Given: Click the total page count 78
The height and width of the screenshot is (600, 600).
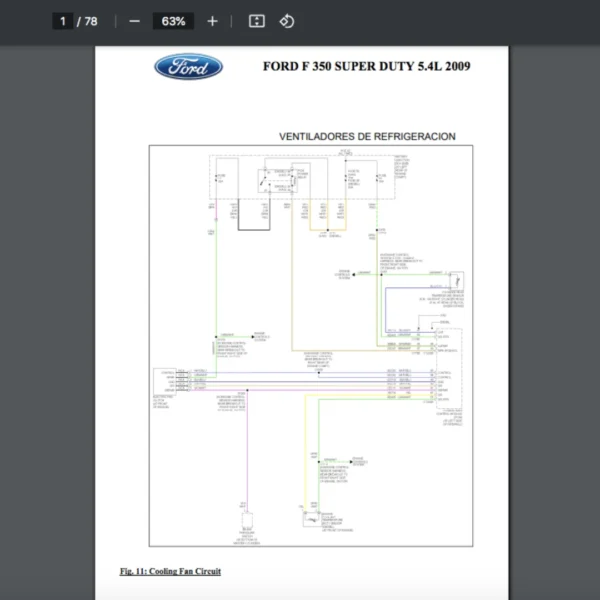Looking at the screenshot, I should point(91,21).
